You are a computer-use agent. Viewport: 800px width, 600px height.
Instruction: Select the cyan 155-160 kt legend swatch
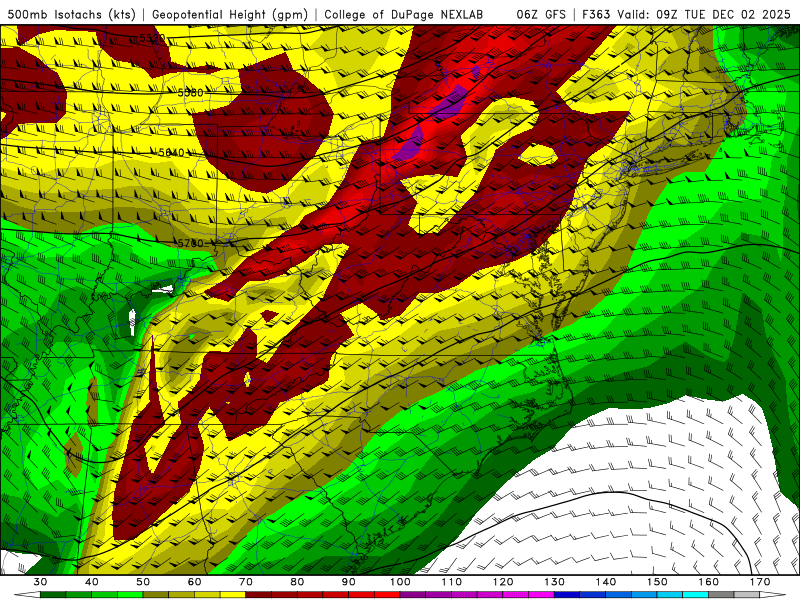pyautogui.click(x=696, y=595)
